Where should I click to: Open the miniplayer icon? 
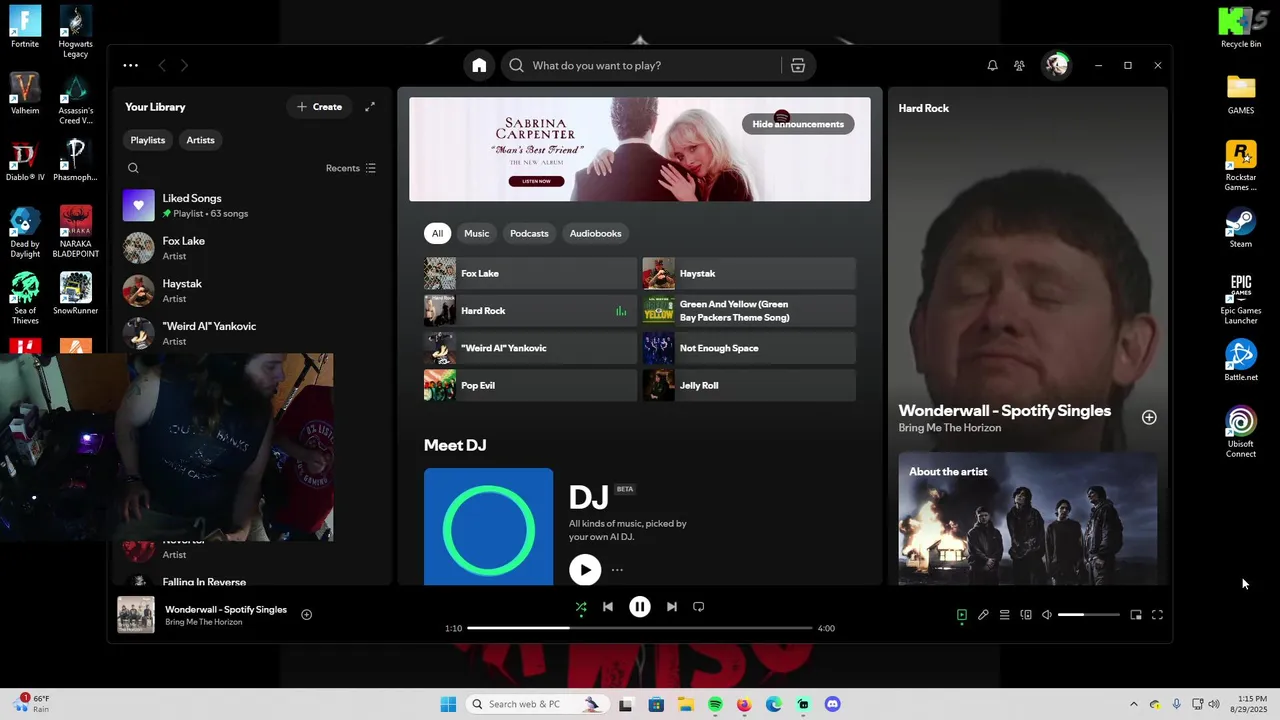(1136, 615)
